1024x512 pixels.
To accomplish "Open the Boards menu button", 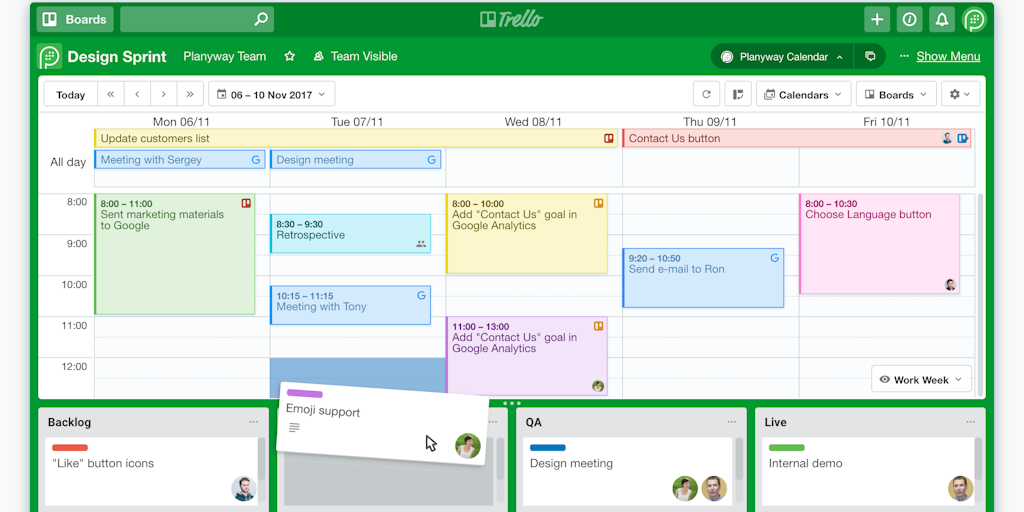I will (x=74, y=20).
